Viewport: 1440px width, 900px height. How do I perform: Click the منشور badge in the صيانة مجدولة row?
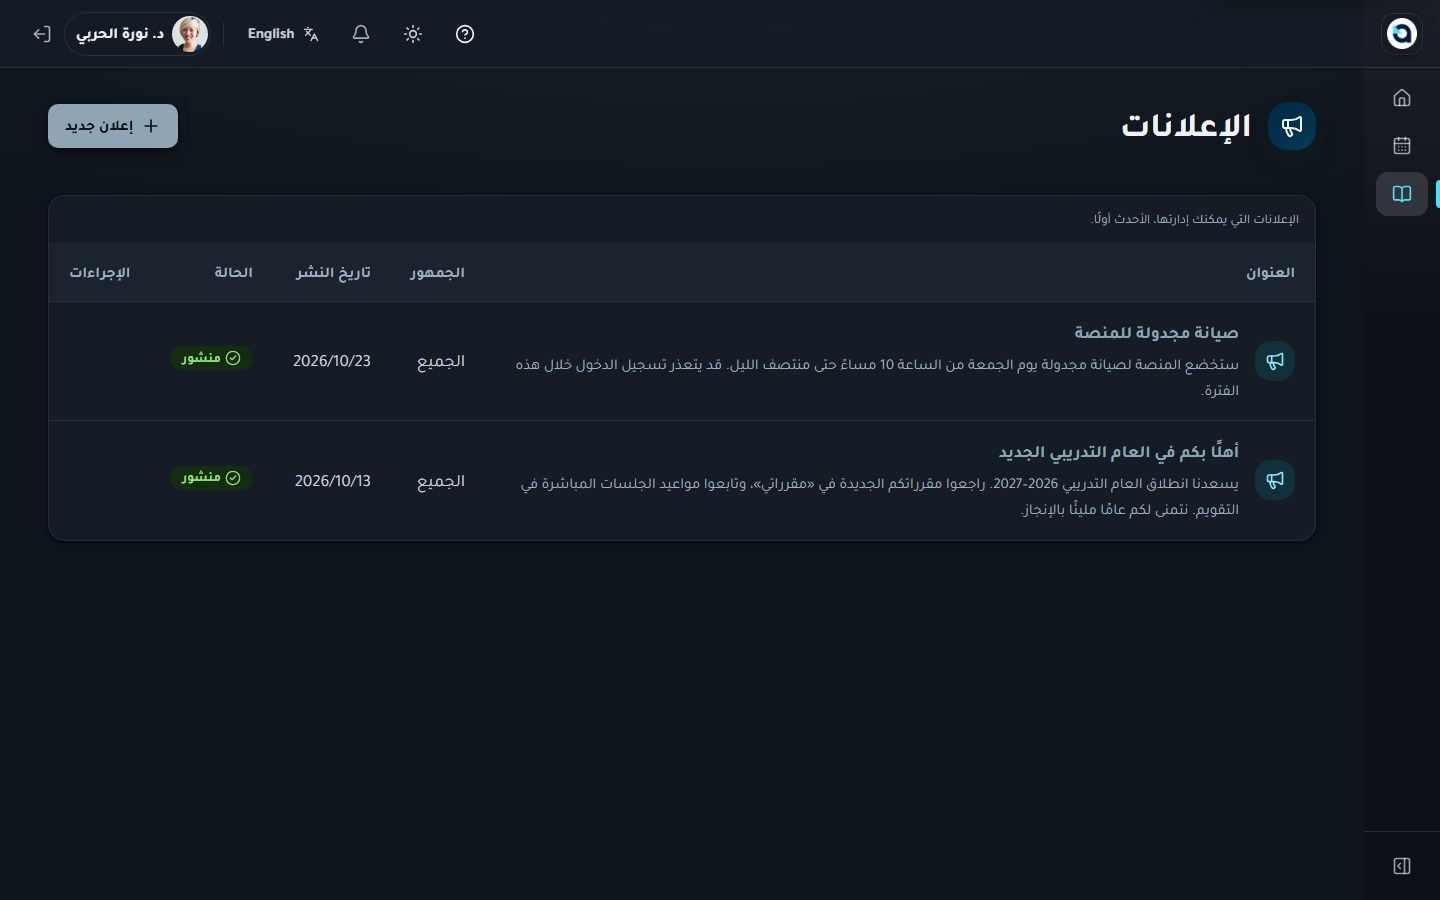point(211,358)
